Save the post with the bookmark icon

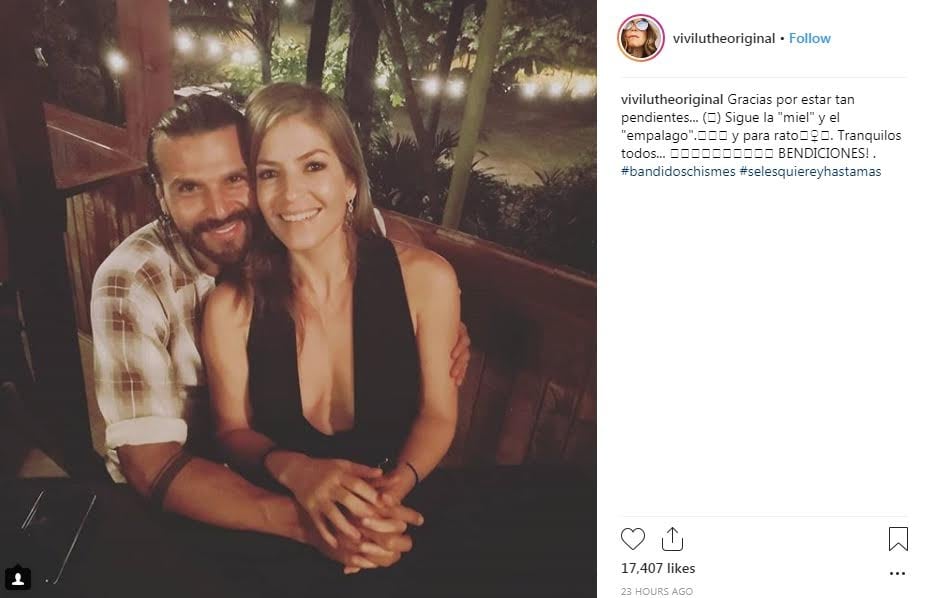tap(898, 539)
